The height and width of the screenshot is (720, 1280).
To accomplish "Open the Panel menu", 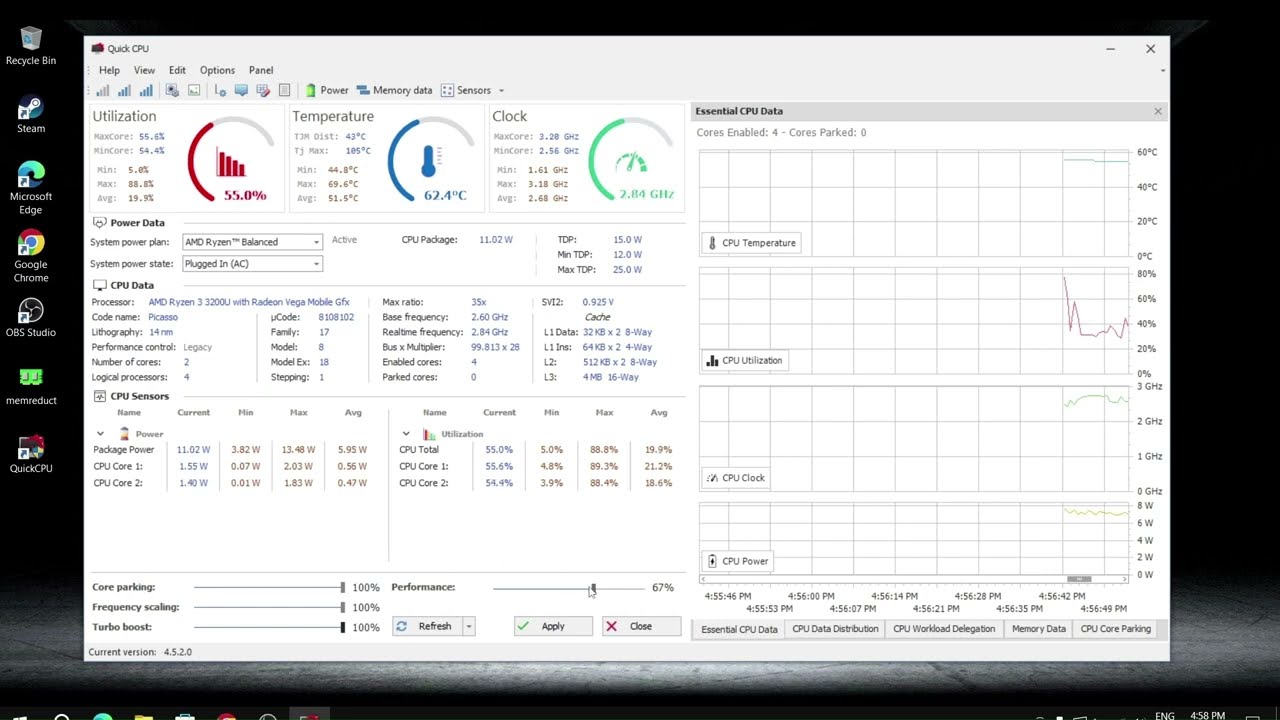I will coord(261,70).
